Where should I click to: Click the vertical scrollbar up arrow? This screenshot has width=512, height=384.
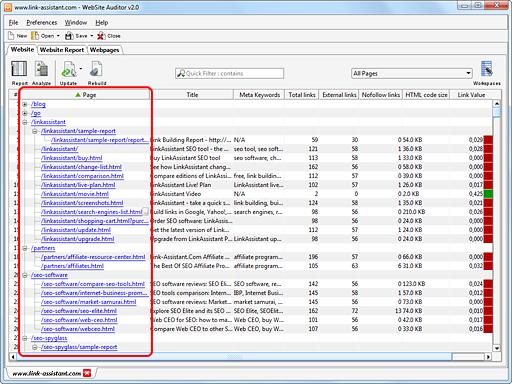[497, 104]
